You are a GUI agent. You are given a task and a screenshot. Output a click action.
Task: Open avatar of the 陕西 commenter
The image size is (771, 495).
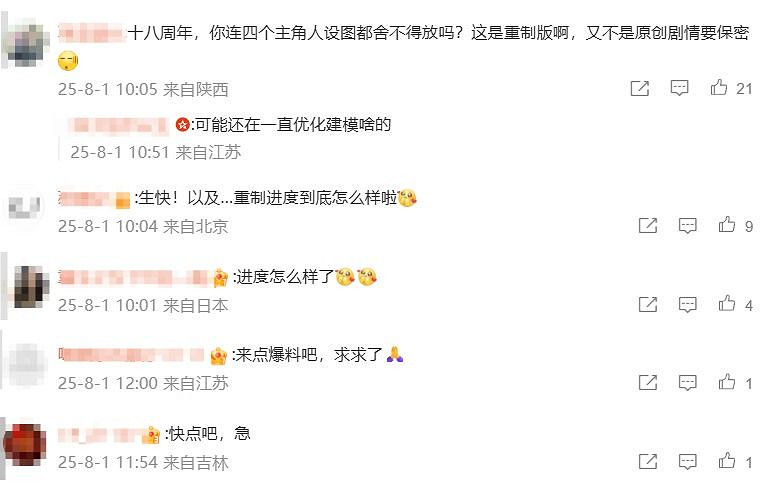click(26, 43)
